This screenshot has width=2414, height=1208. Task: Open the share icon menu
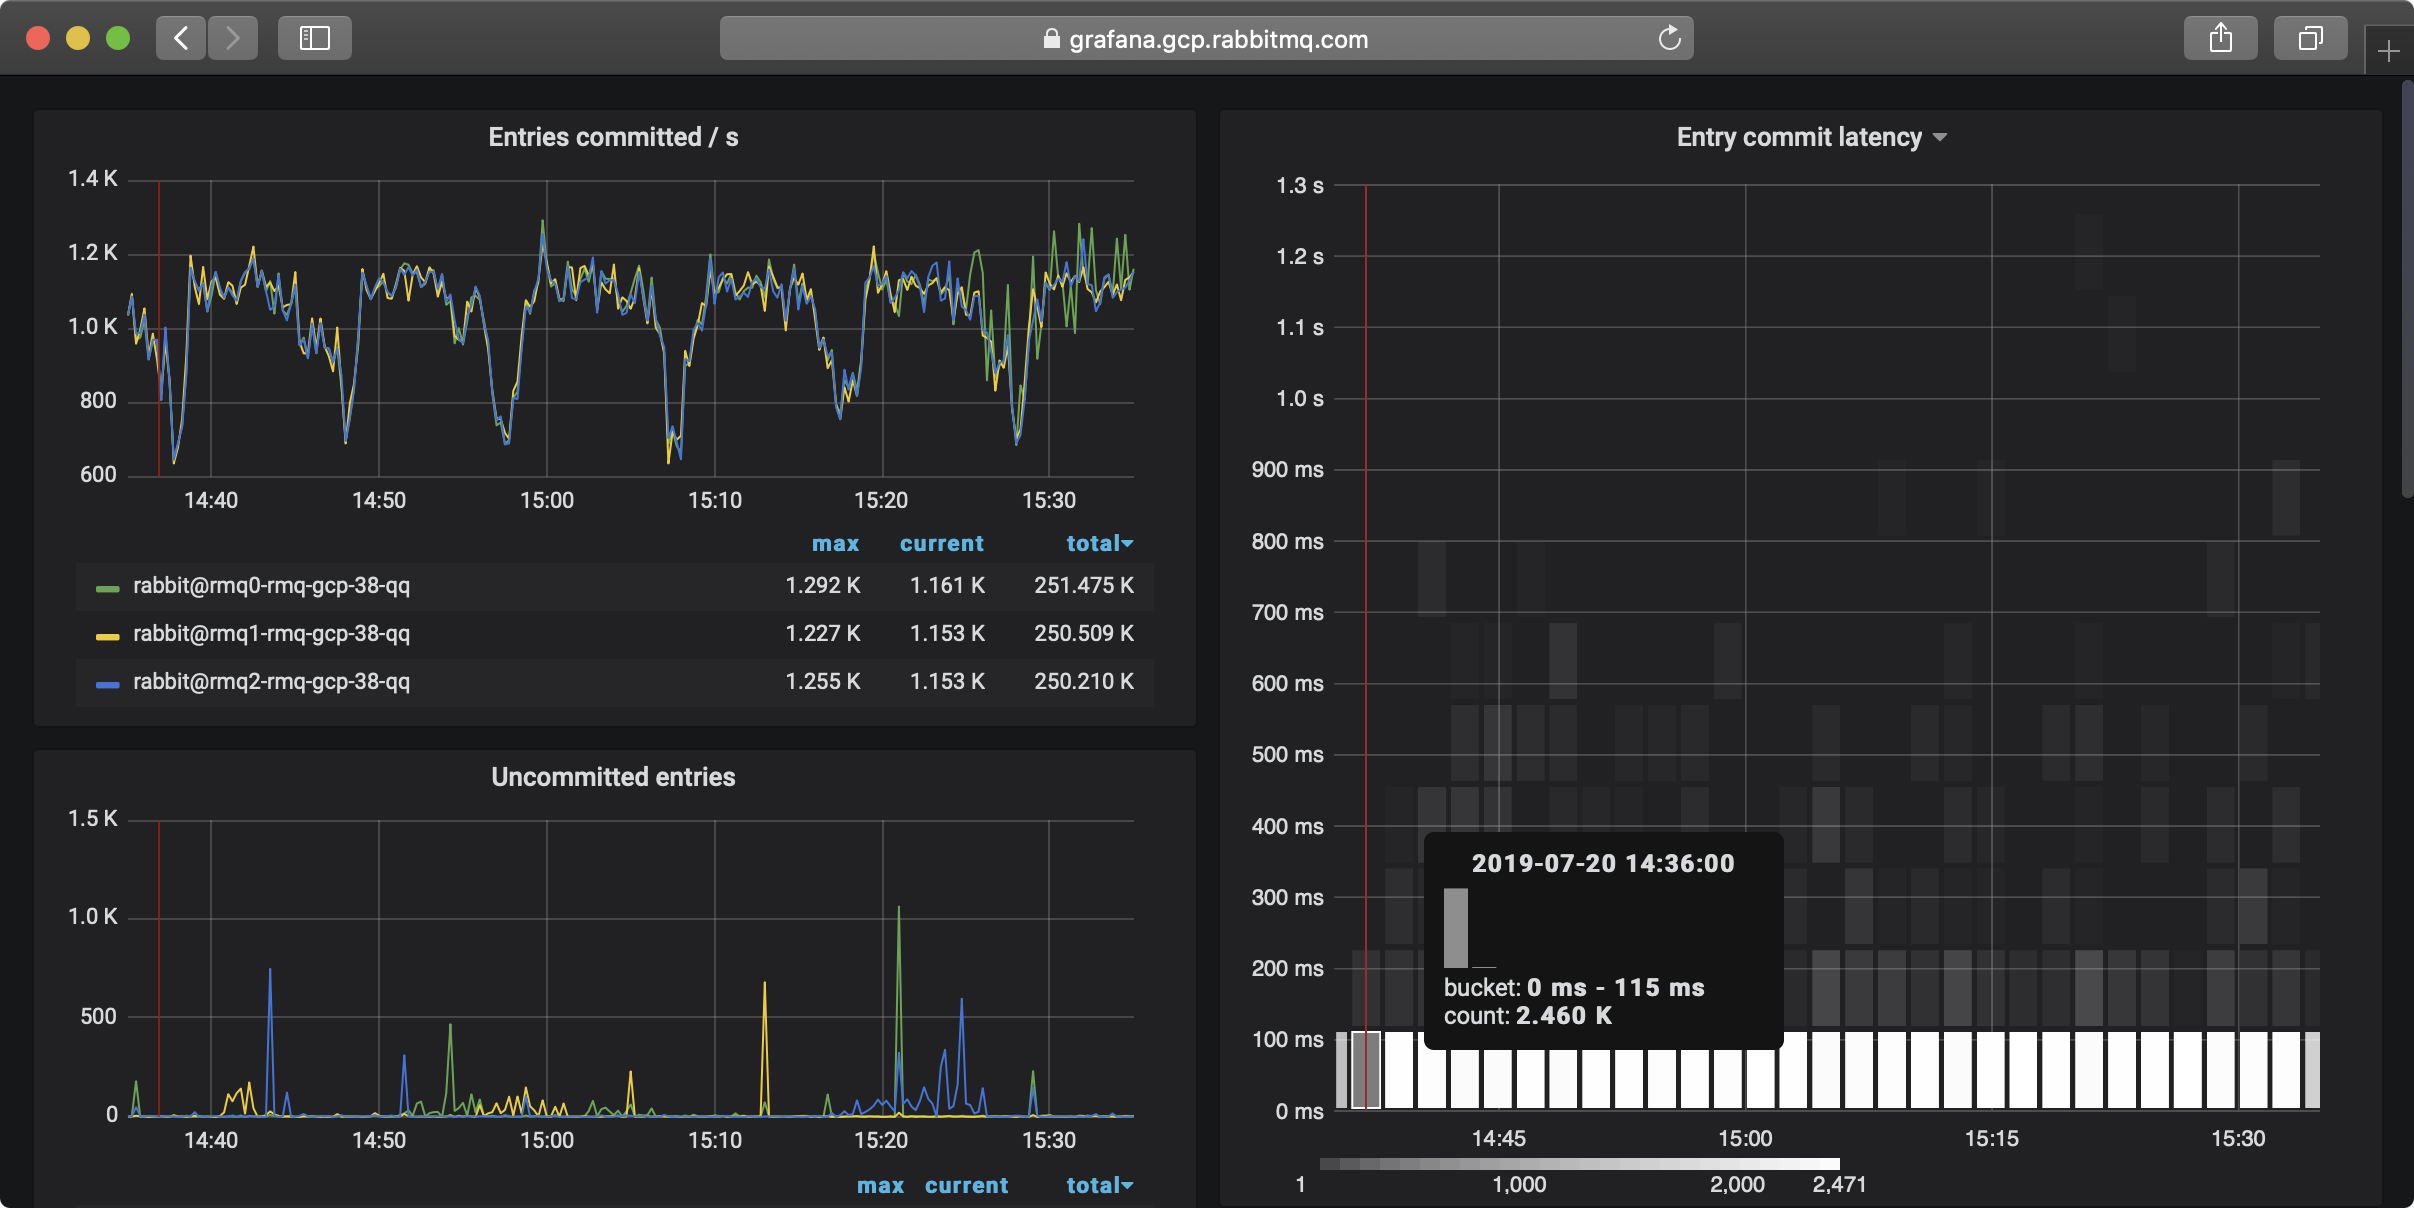[x=2220, y=38]
